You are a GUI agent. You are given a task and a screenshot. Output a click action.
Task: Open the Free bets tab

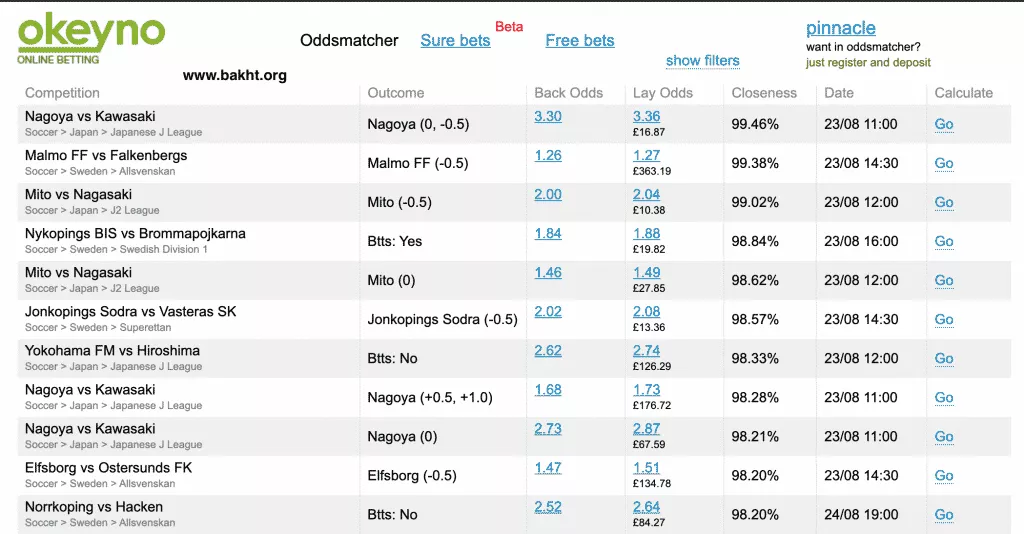(580, 41)
